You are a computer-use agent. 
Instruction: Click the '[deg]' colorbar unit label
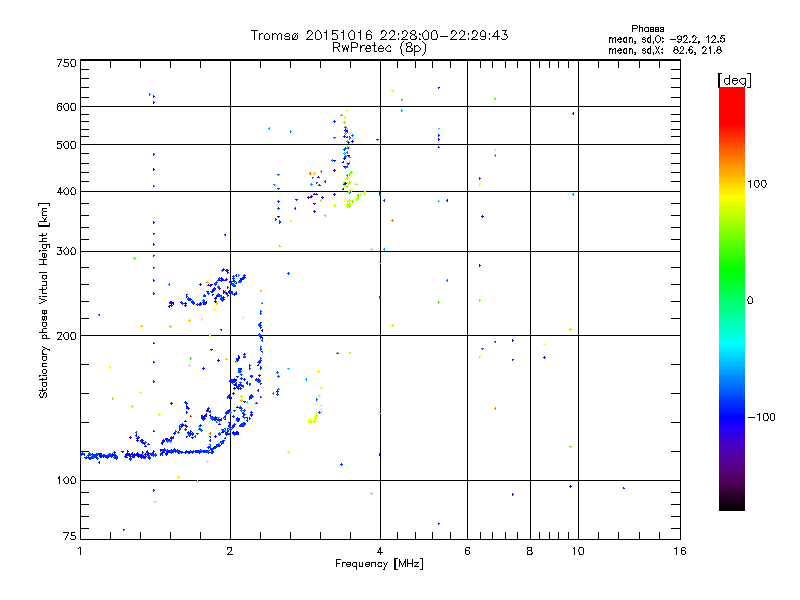734,80
